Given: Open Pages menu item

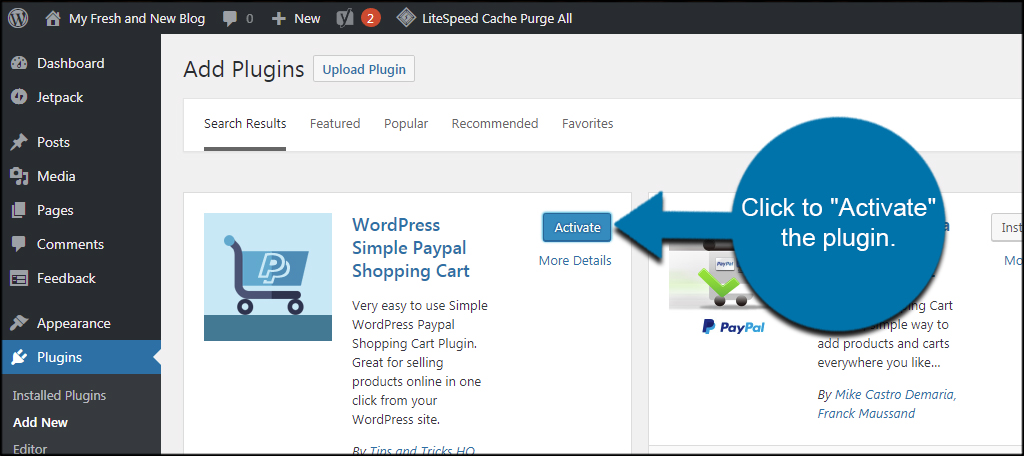Looking at the screenshot, I should [x=56, y=210].
